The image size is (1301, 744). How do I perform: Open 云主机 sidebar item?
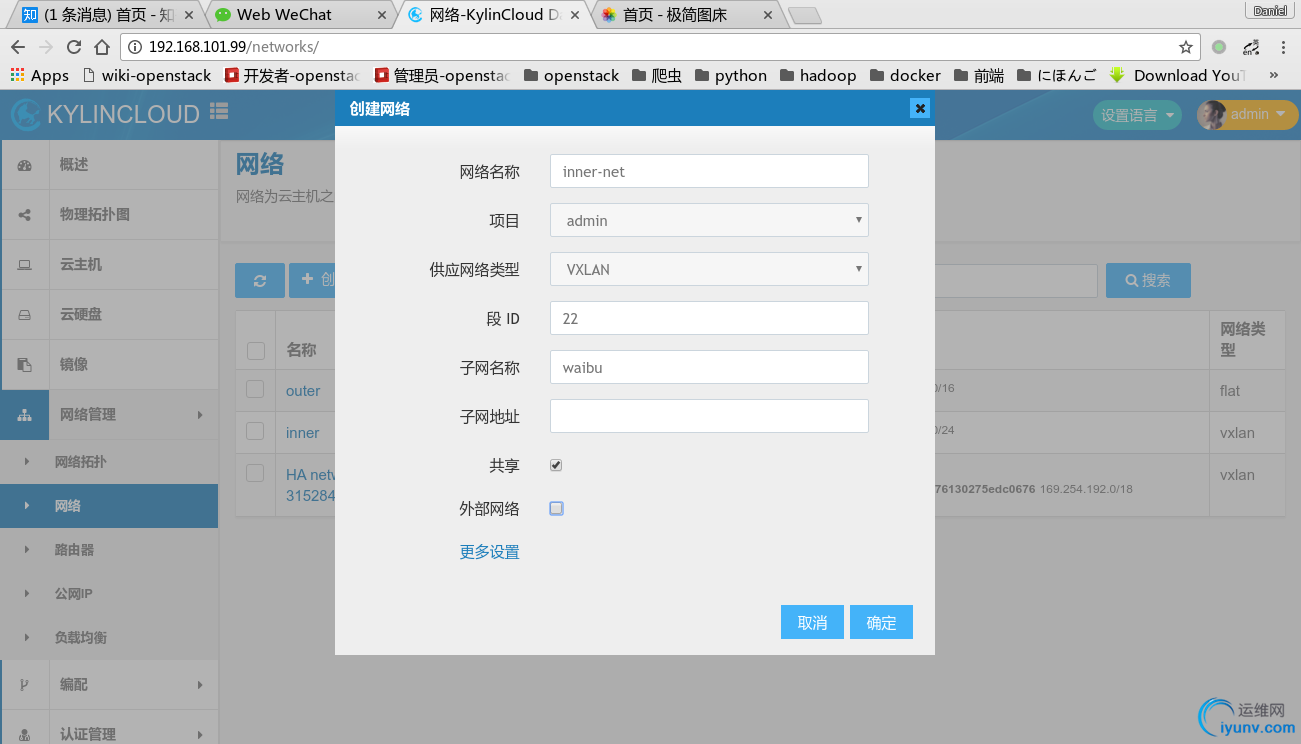pyautogui.click(x=109, y=264)
